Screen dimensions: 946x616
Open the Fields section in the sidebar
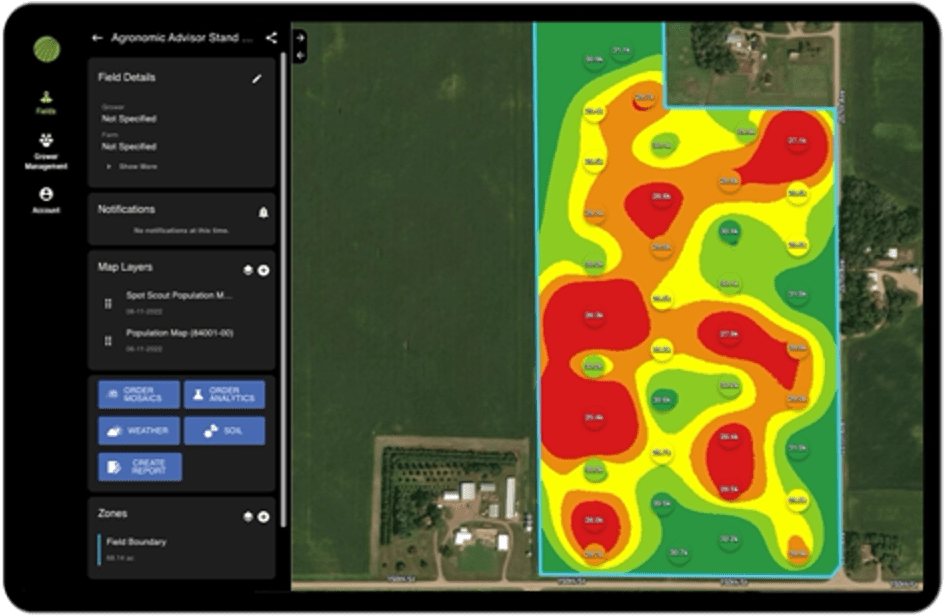46,103
